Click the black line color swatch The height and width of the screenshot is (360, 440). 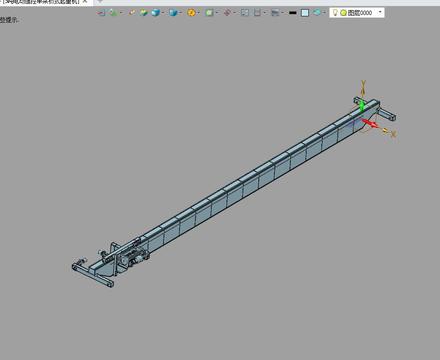coord(293,13)
